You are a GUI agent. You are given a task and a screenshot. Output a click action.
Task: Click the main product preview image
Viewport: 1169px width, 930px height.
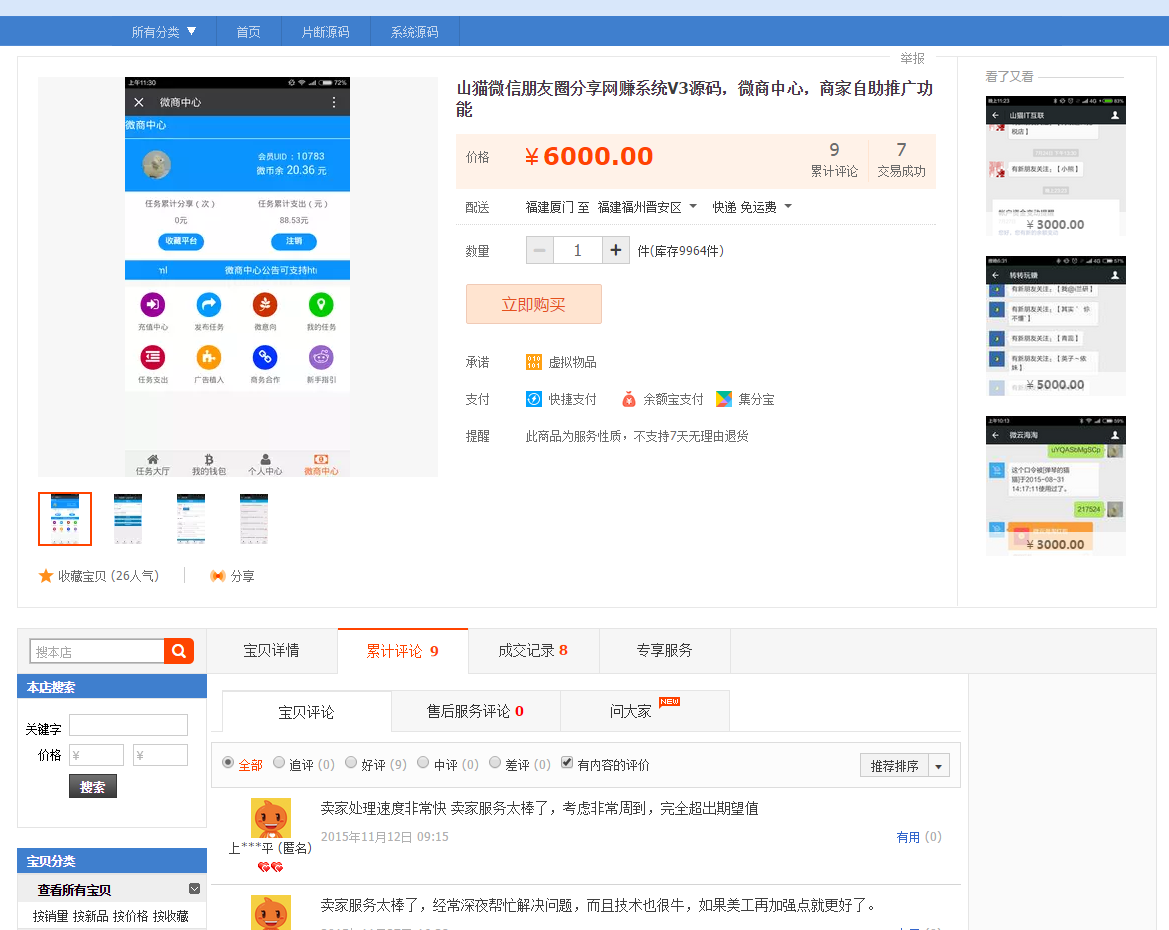pos(238,277)
